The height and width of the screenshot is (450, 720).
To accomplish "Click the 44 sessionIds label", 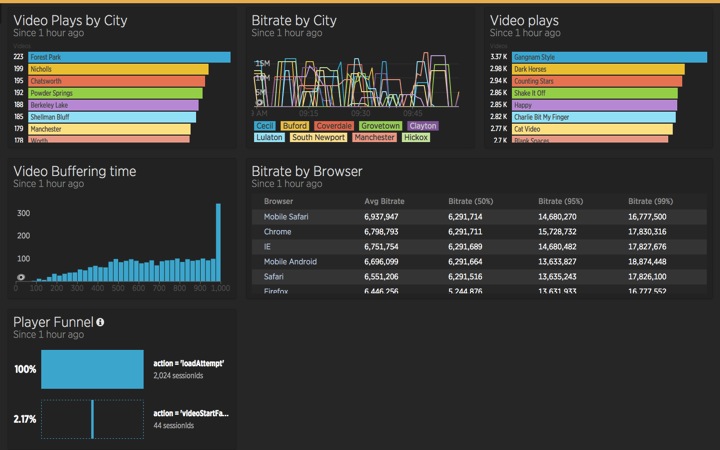I will click(x=174, y=425).
